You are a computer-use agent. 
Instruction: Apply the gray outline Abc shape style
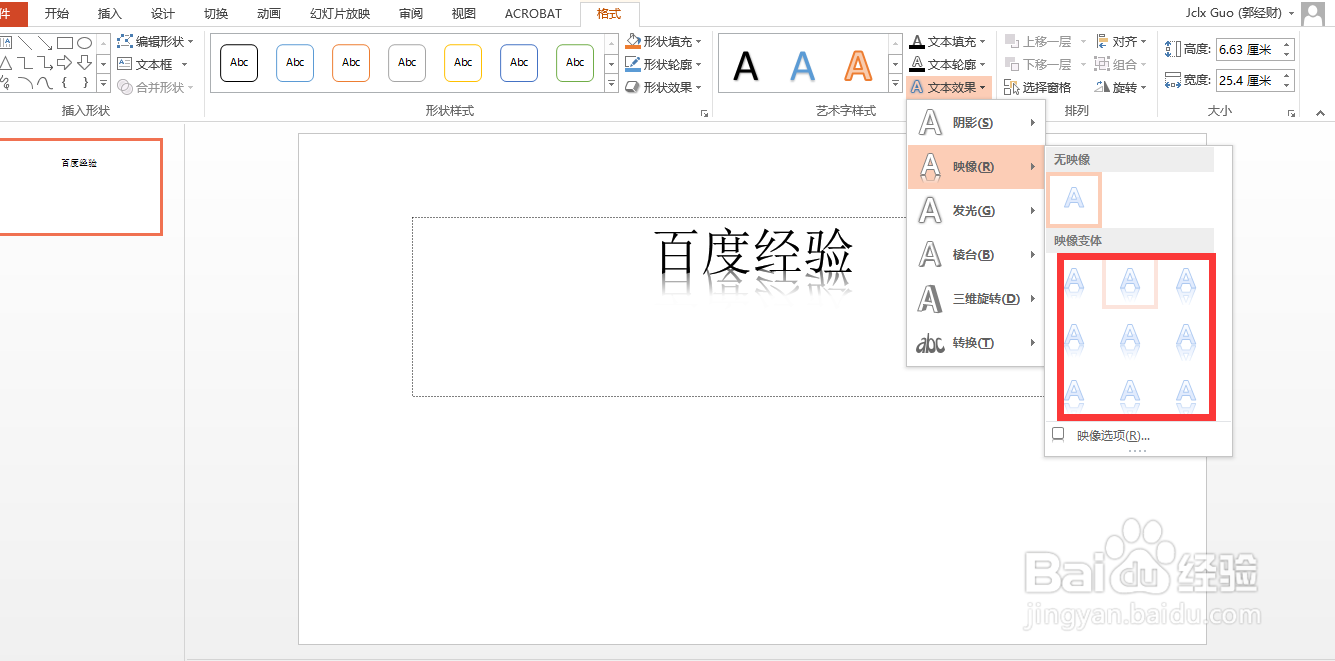(407, 63)
